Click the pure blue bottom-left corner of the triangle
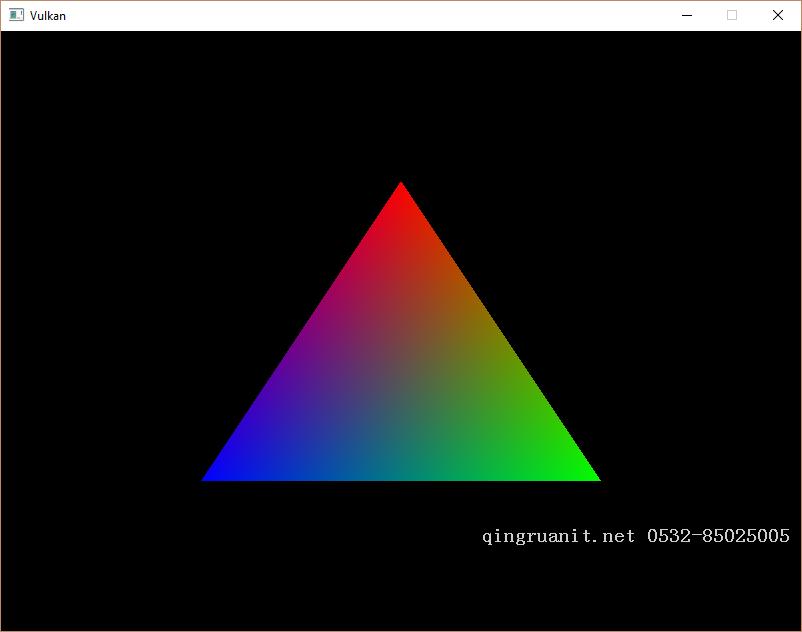 (215, 475)
